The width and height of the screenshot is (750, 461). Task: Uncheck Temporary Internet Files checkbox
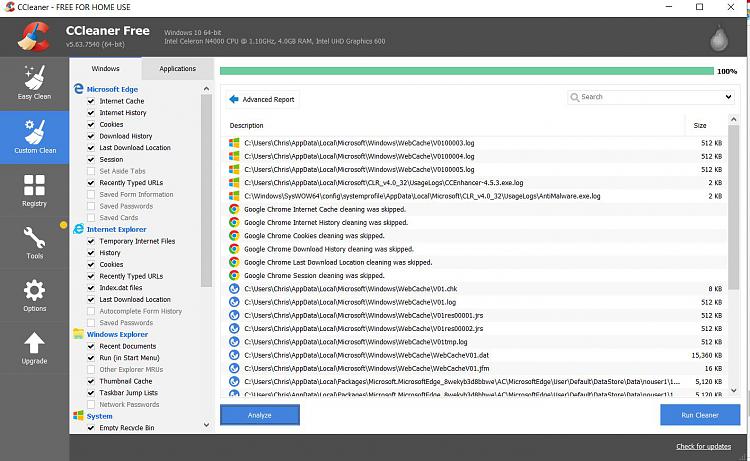(91, 241)
